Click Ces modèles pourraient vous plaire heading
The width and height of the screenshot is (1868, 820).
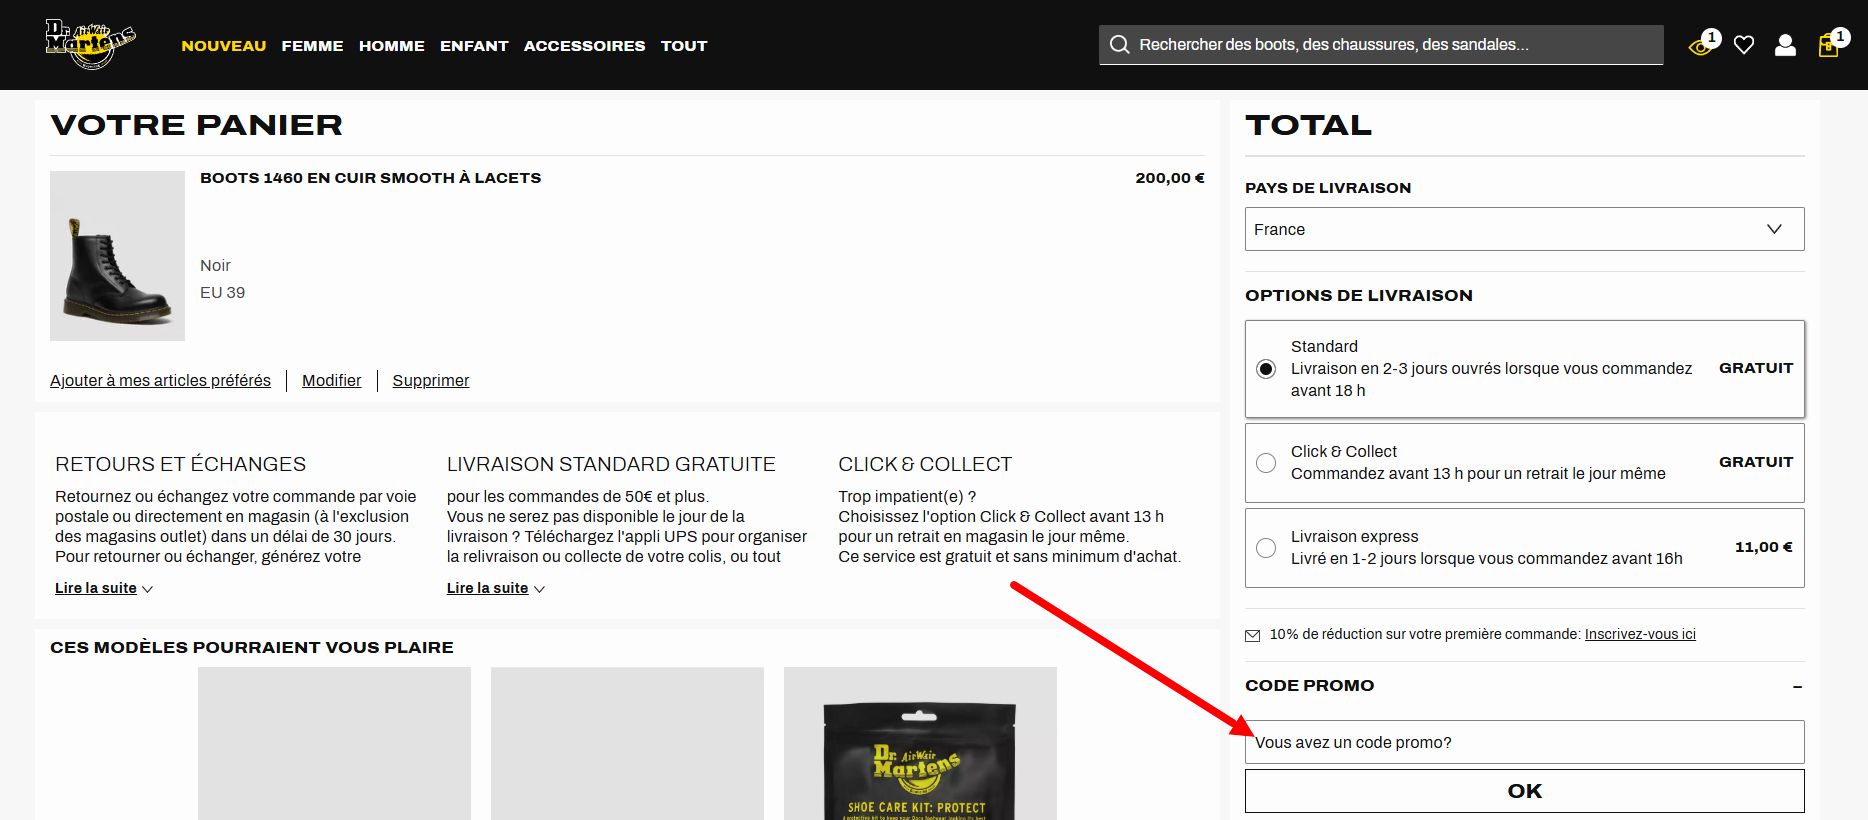[x=252, y=648]
